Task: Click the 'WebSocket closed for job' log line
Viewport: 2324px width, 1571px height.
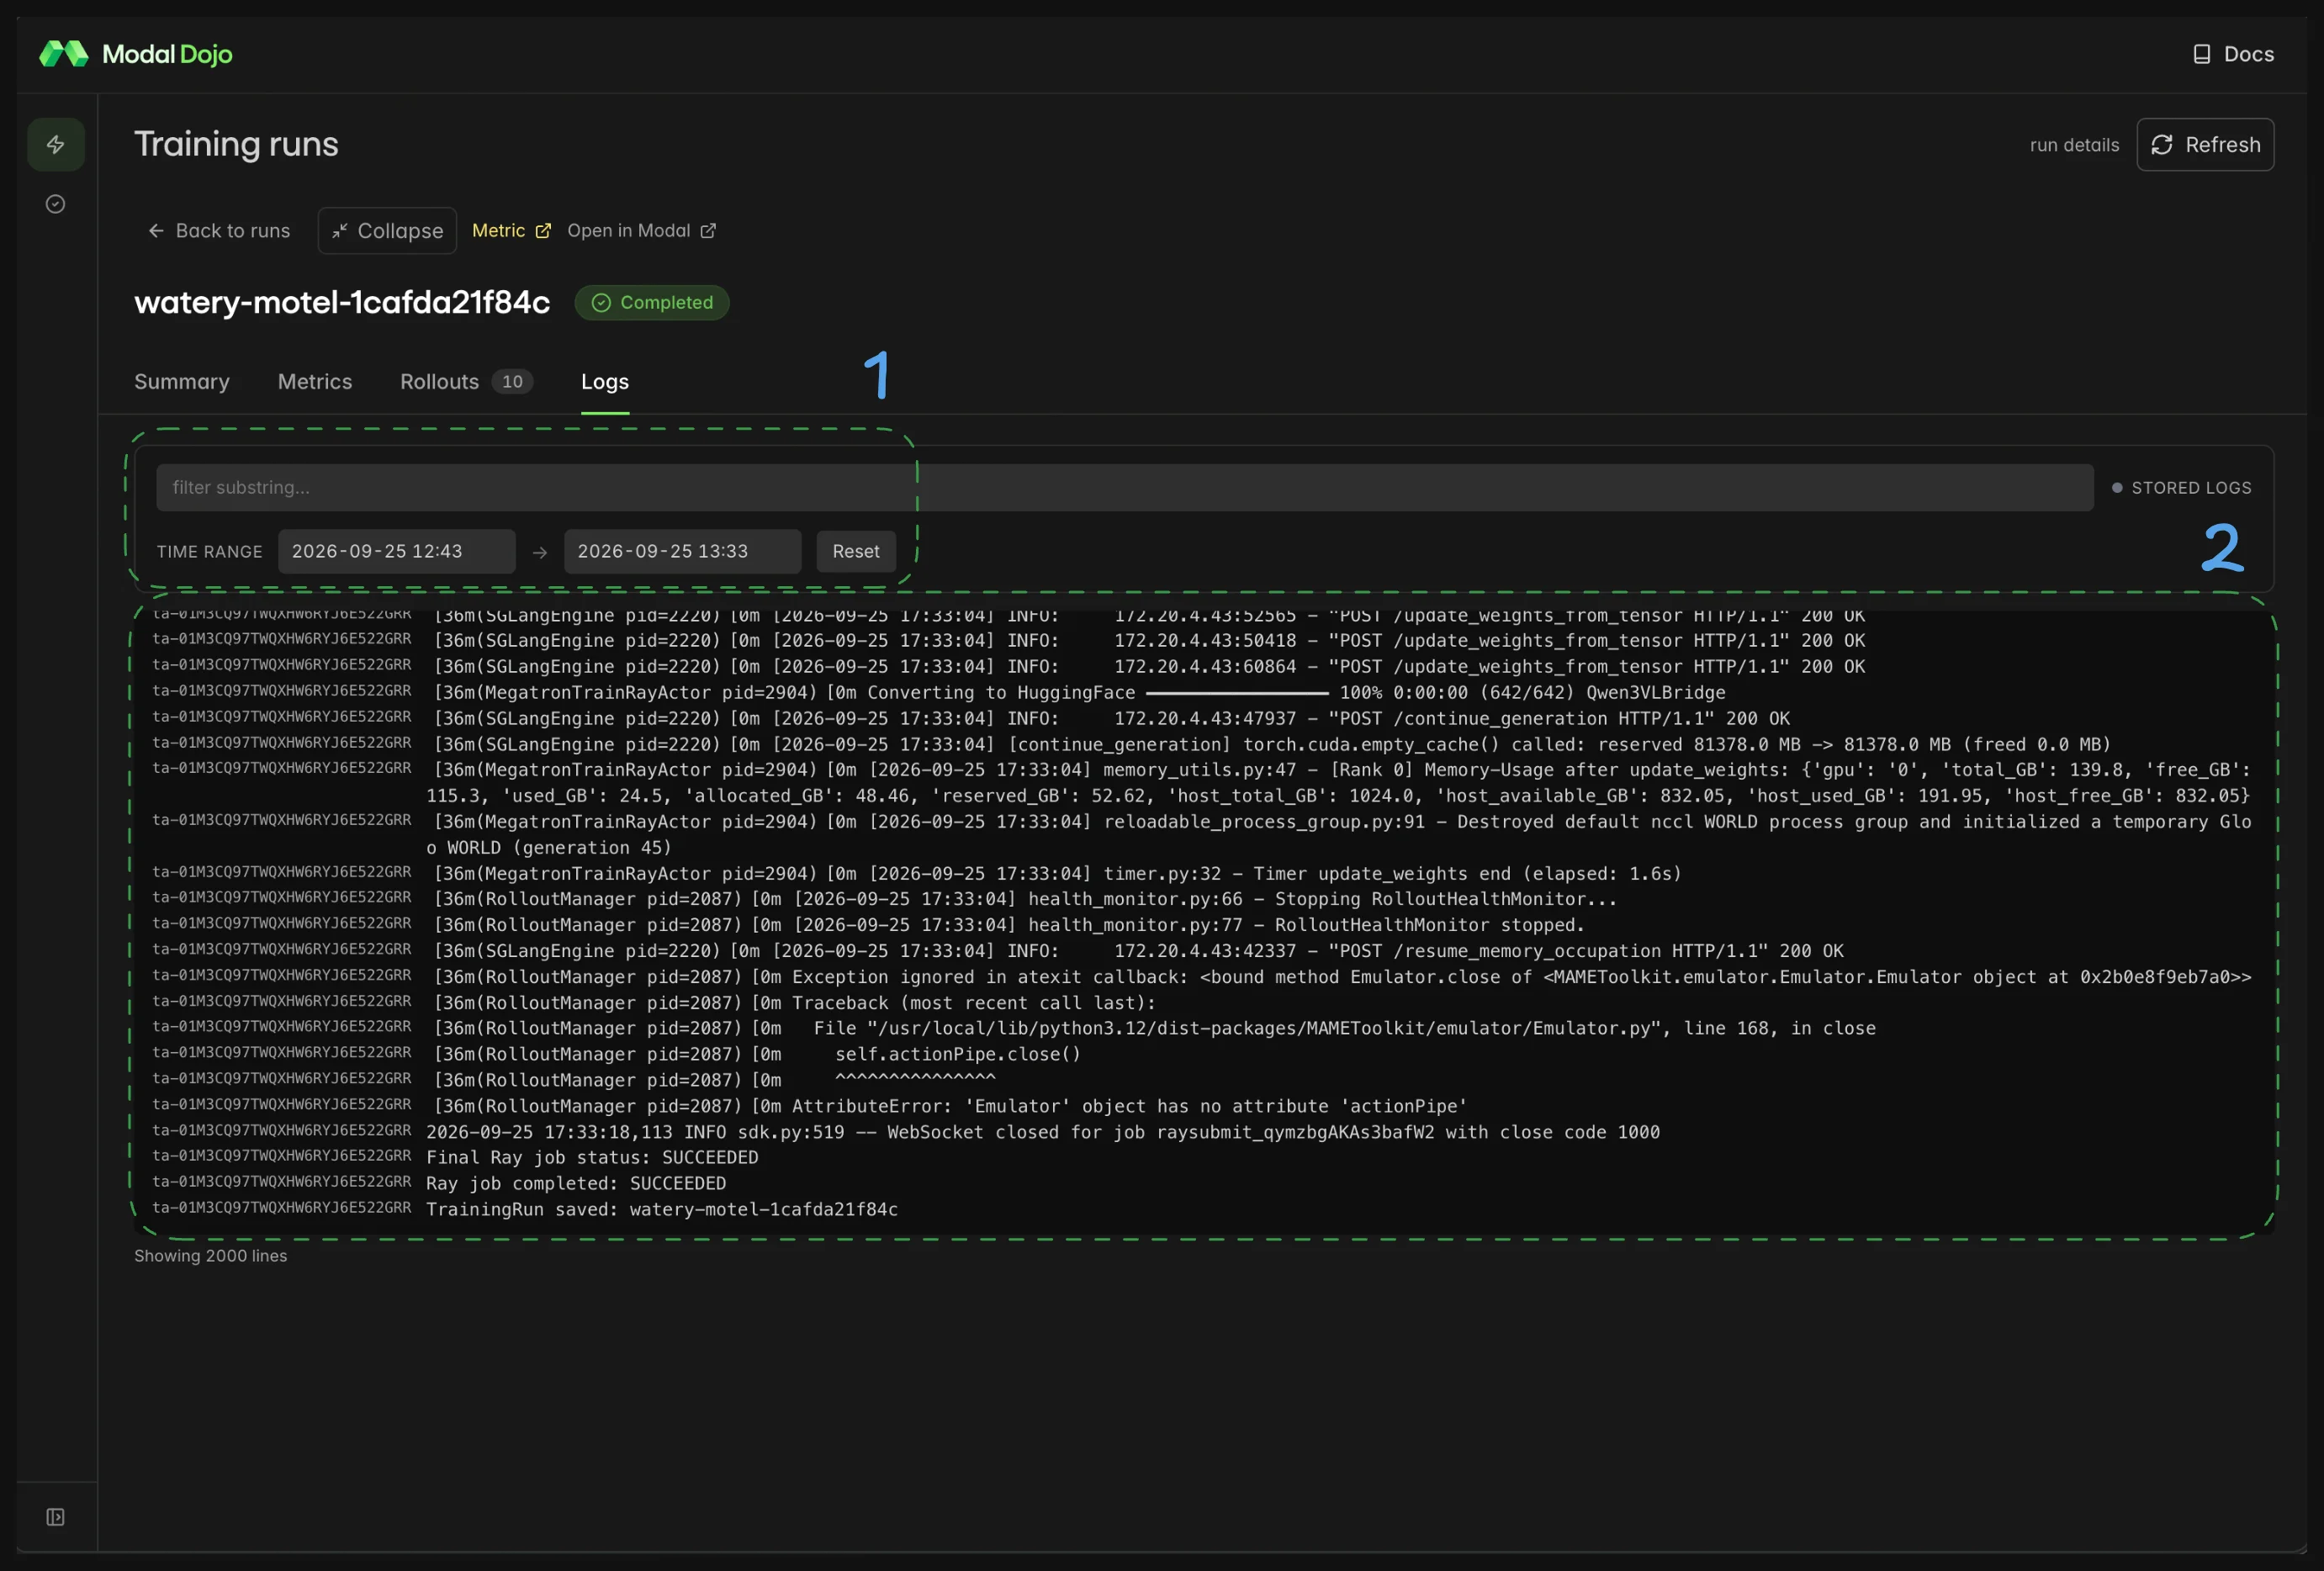Action: [1043, 1133]
